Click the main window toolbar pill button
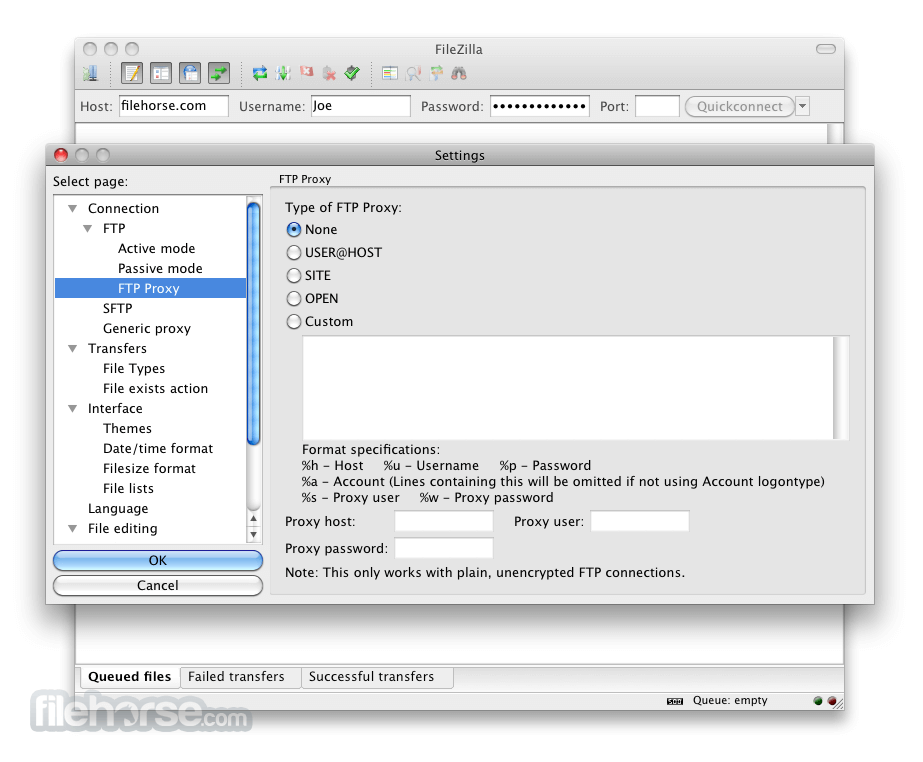The width and height of the screenshot is (923, 762). (x=825, y=49)
